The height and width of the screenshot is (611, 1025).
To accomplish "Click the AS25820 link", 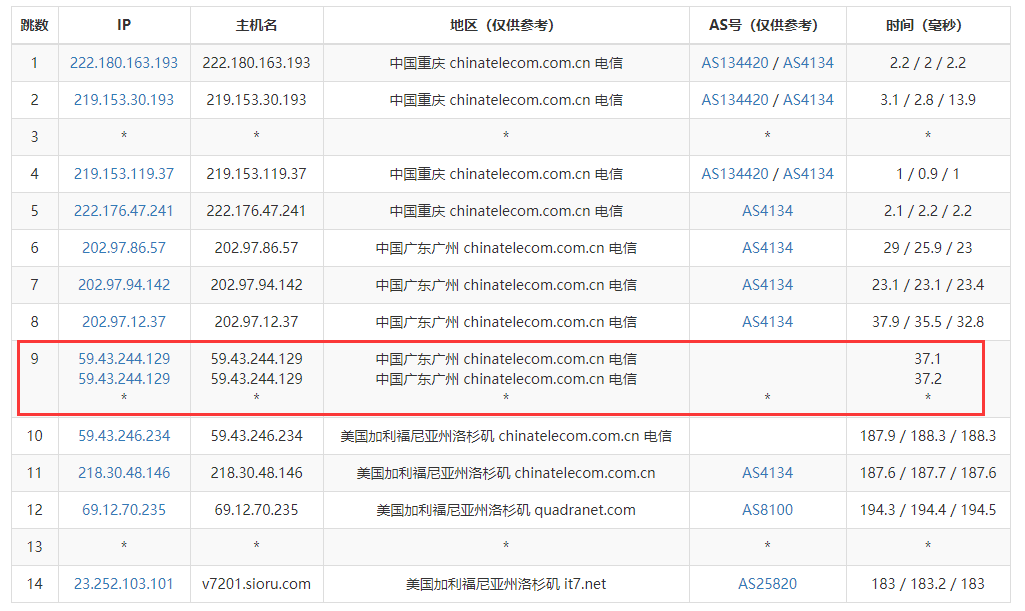I will point(767,584).
